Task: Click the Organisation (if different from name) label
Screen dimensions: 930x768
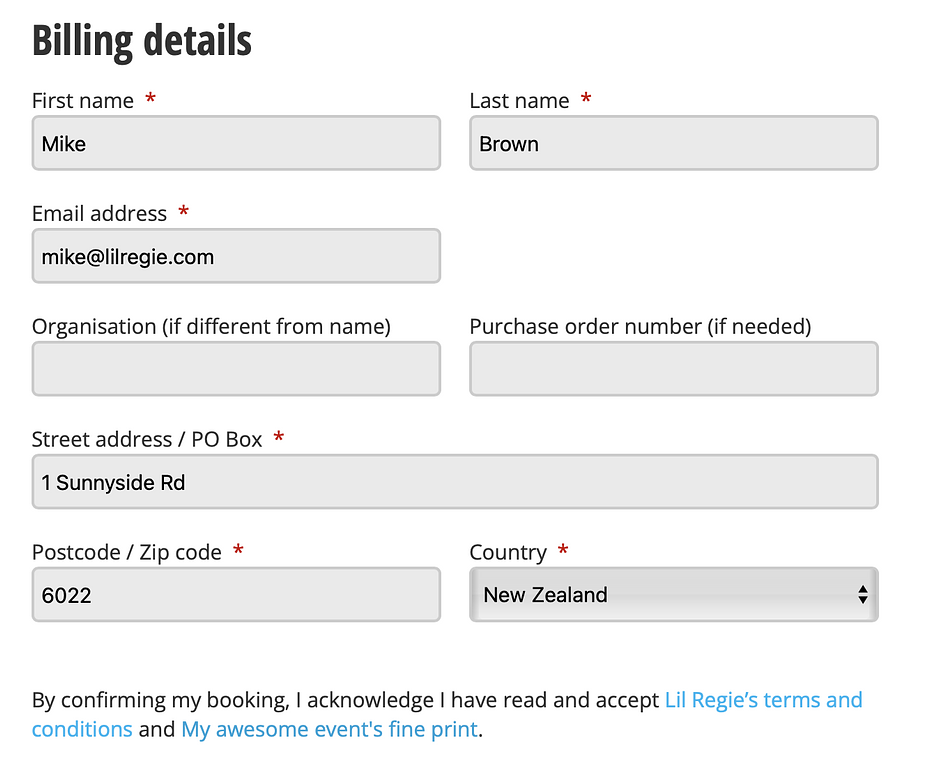Action: tap(211, 327)
